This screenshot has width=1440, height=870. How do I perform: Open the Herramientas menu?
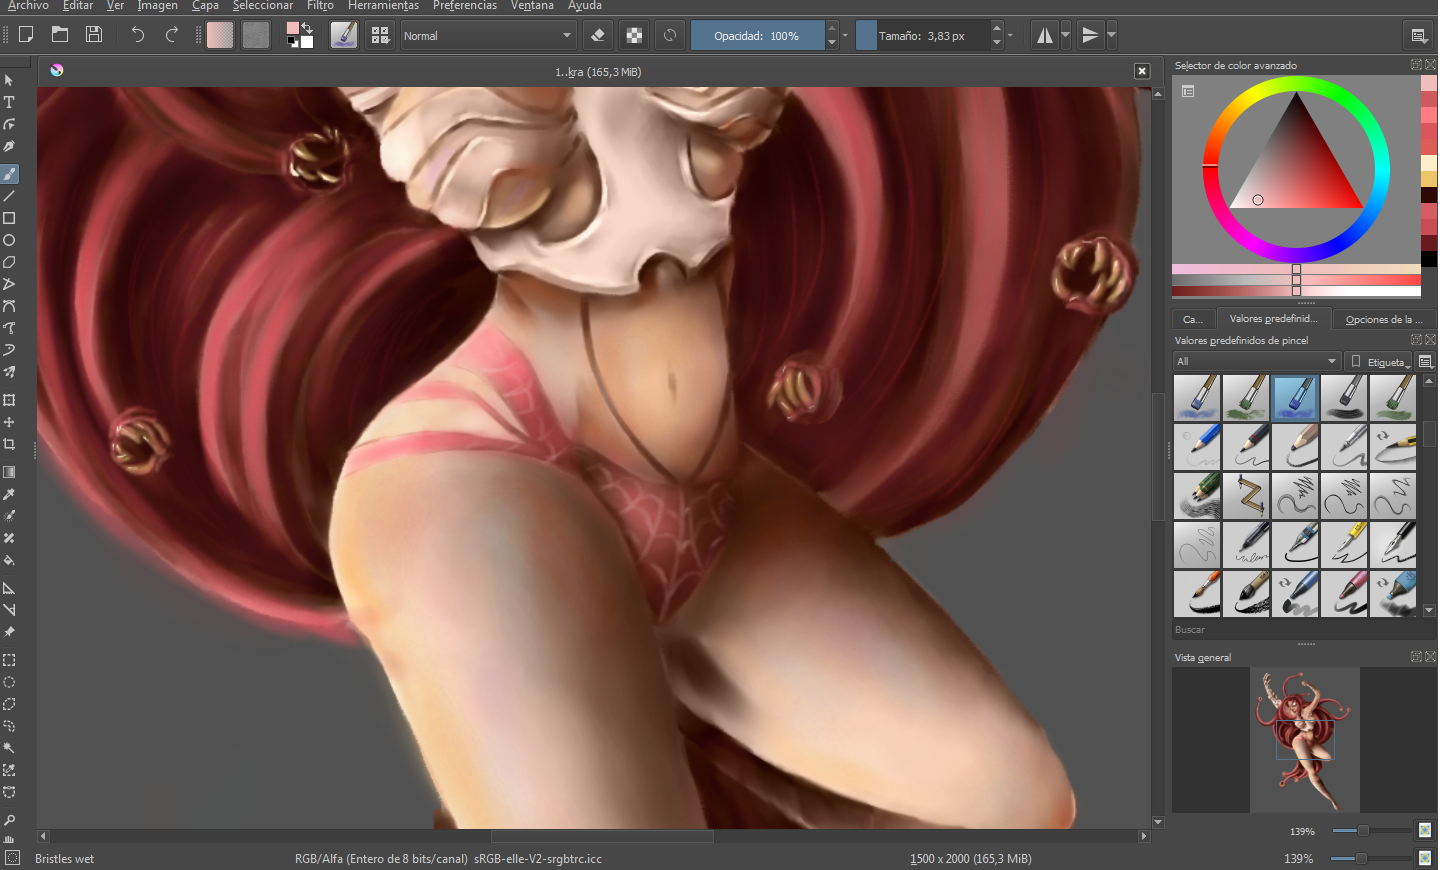[383, 6]
